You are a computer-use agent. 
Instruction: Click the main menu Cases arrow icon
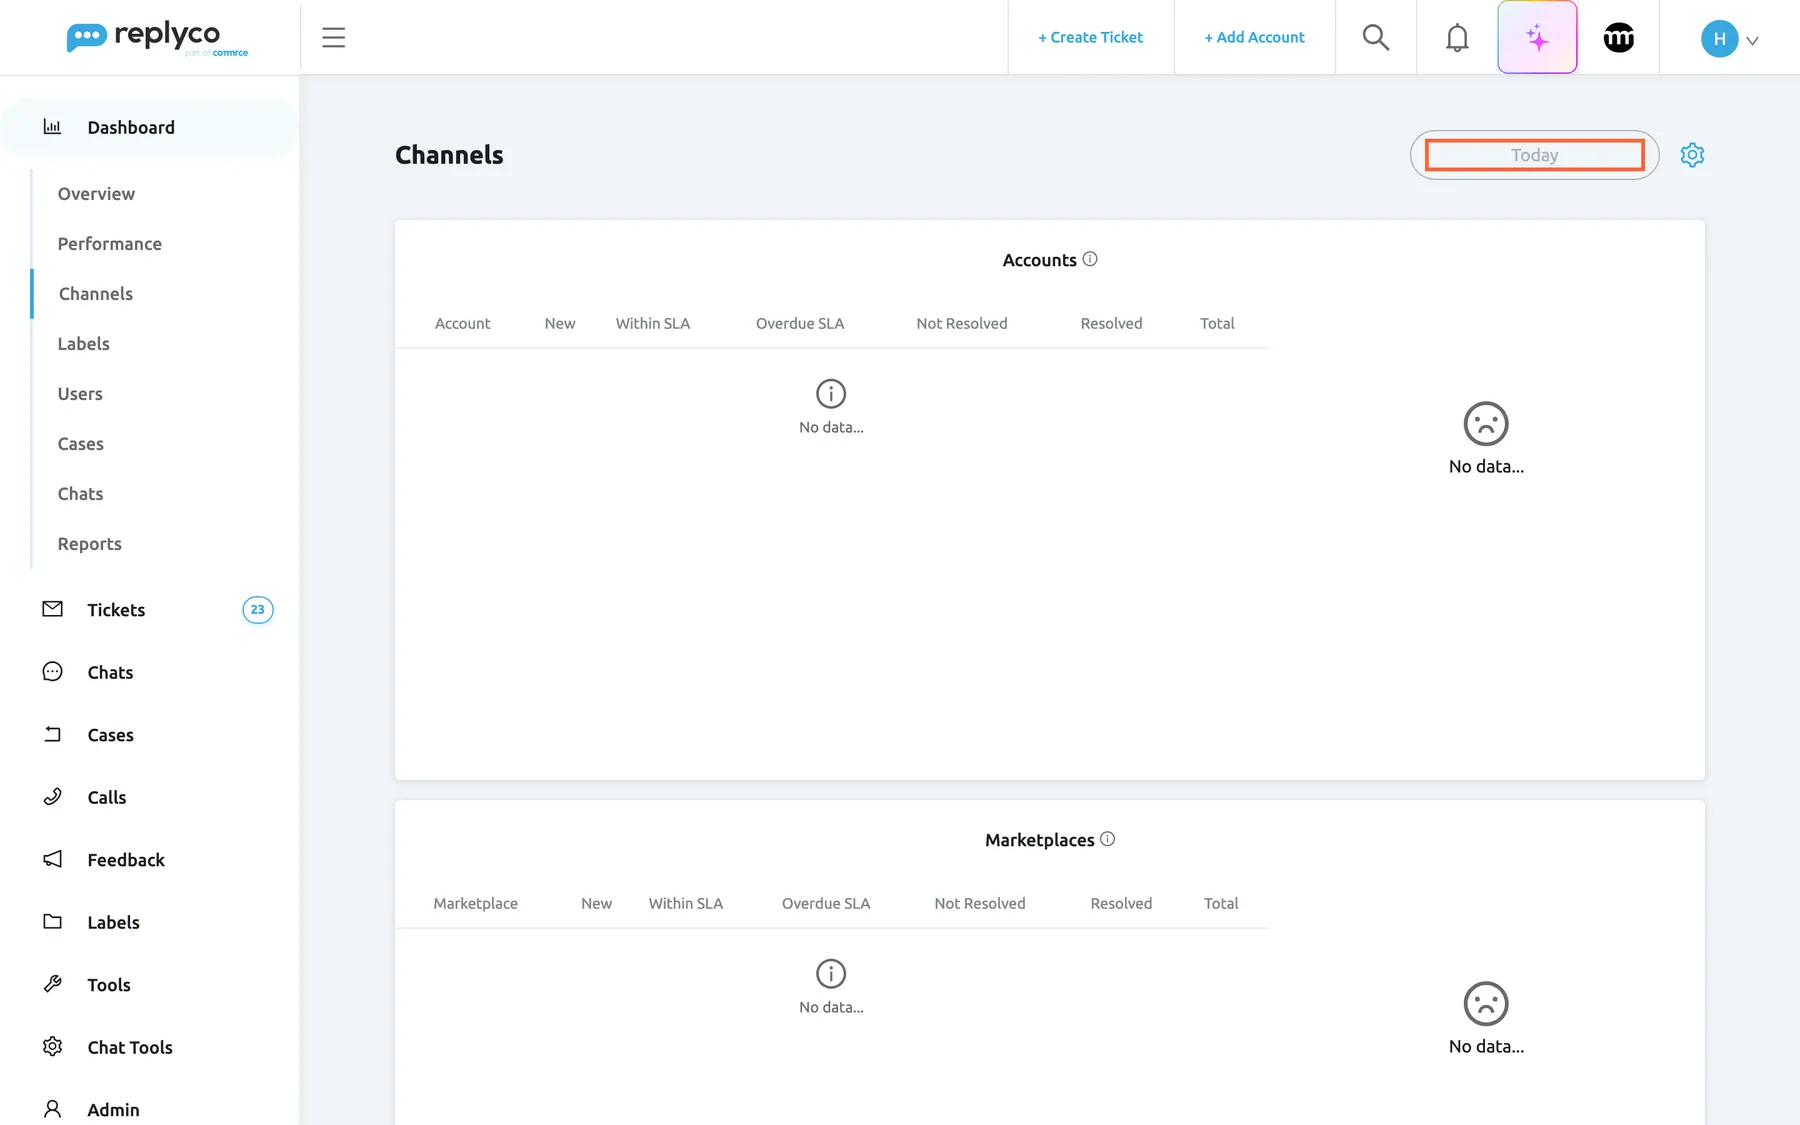point(53,734)
